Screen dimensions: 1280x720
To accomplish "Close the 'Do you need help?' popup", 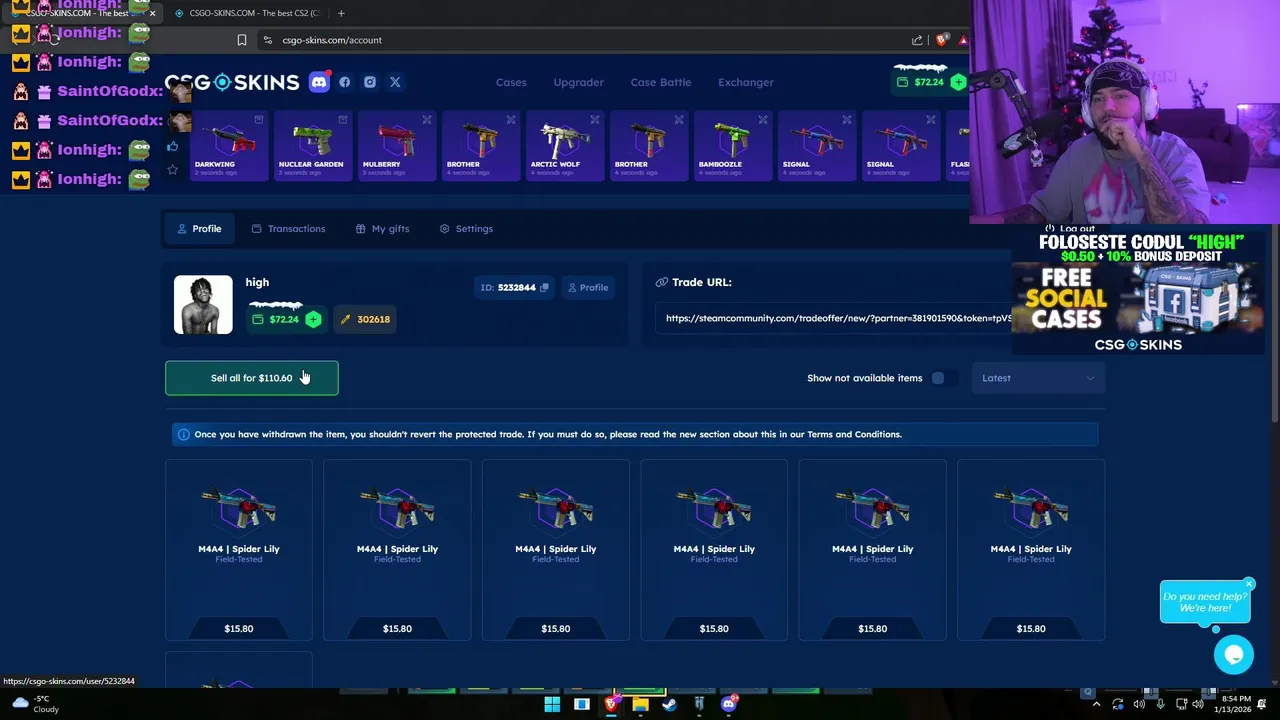I will (x=1249, y=583).
